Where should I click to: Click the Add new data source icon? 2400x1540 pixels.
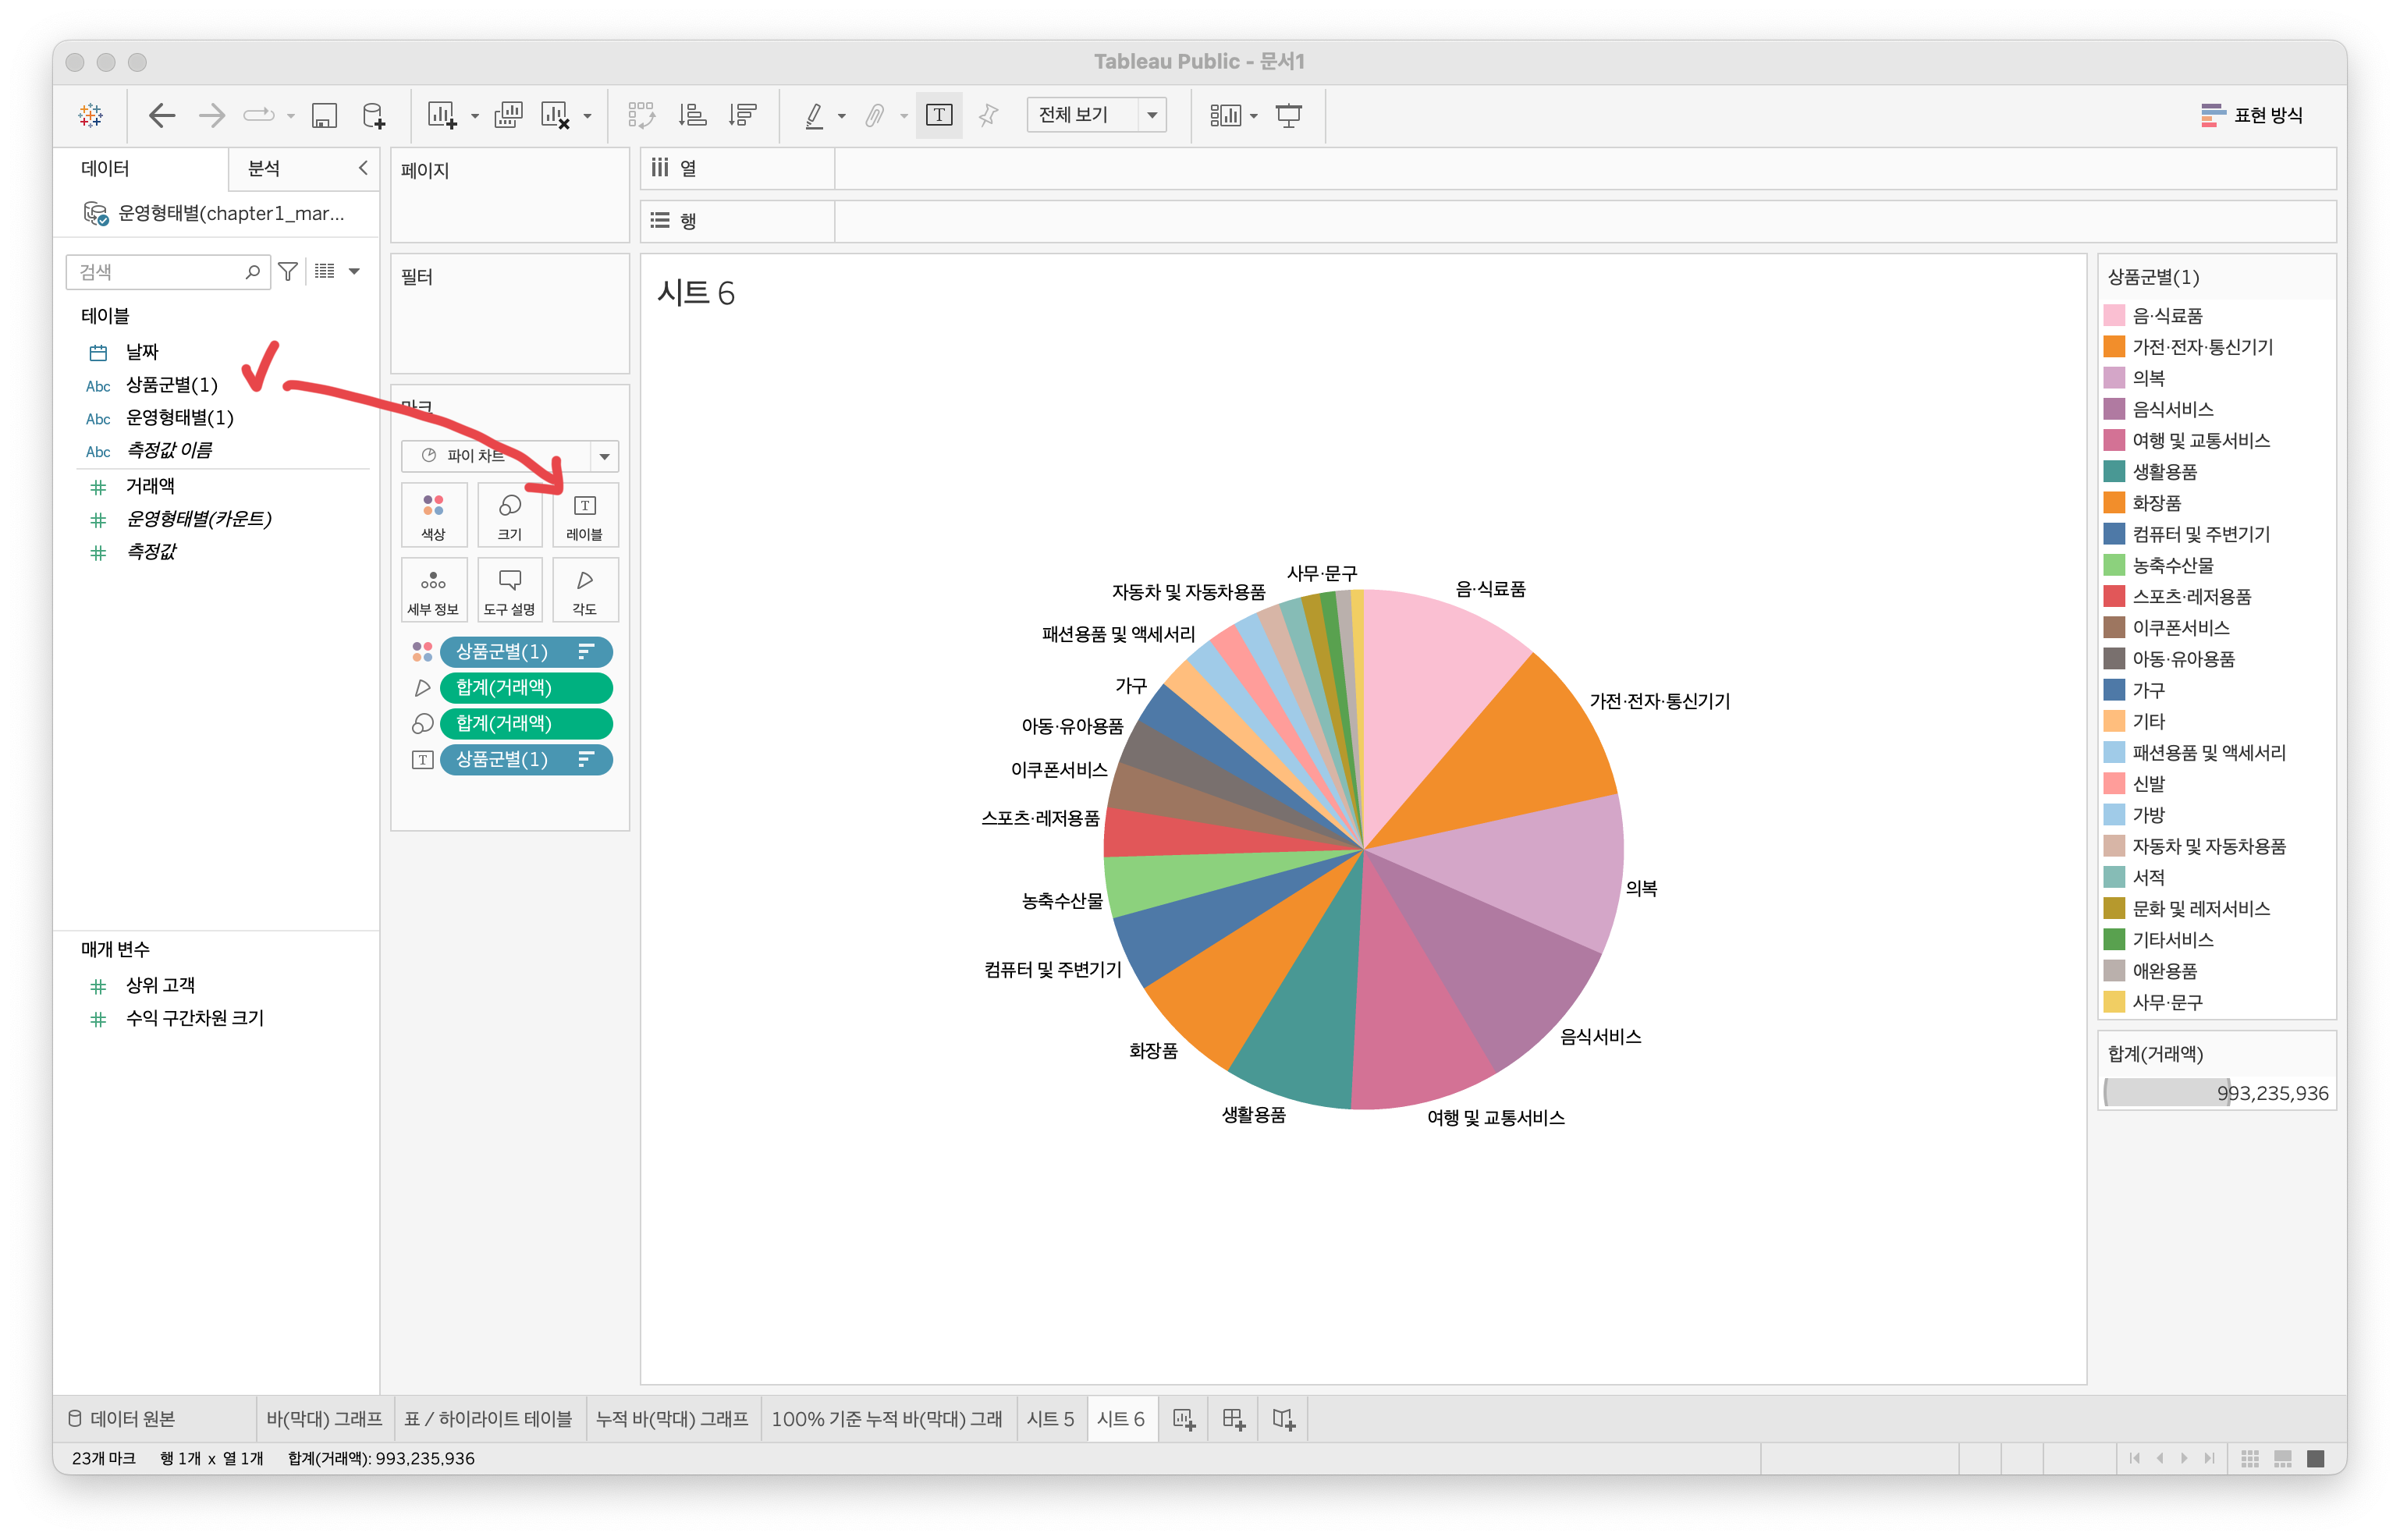coord(373,116)
